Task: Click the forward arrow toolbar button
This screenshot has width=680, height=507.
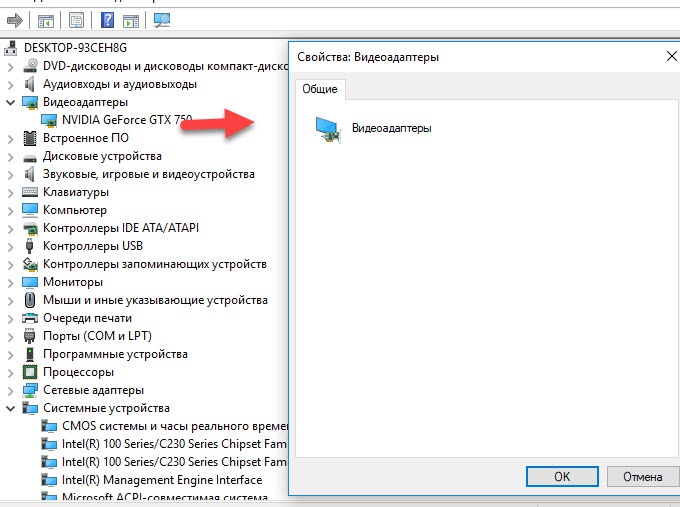Action: pos(14,20)
